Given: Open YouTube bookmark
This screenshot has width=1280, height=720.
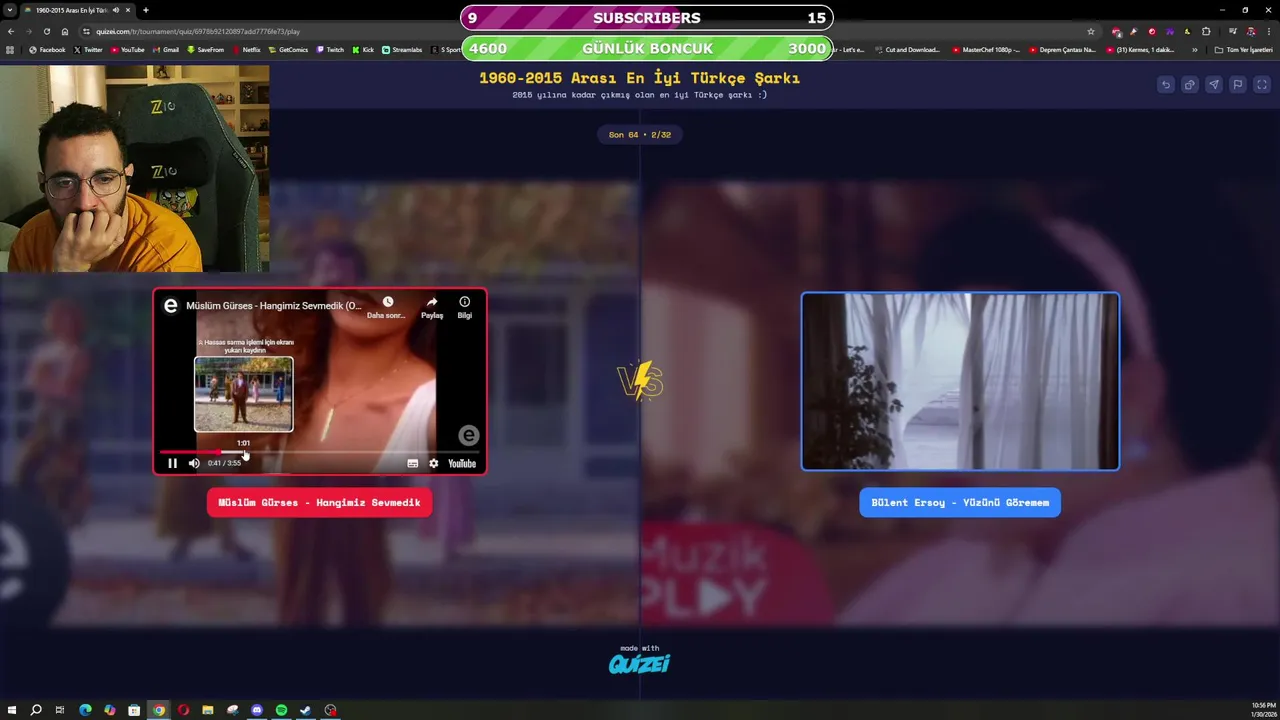Looking at the screenshot, I should 127,49.
